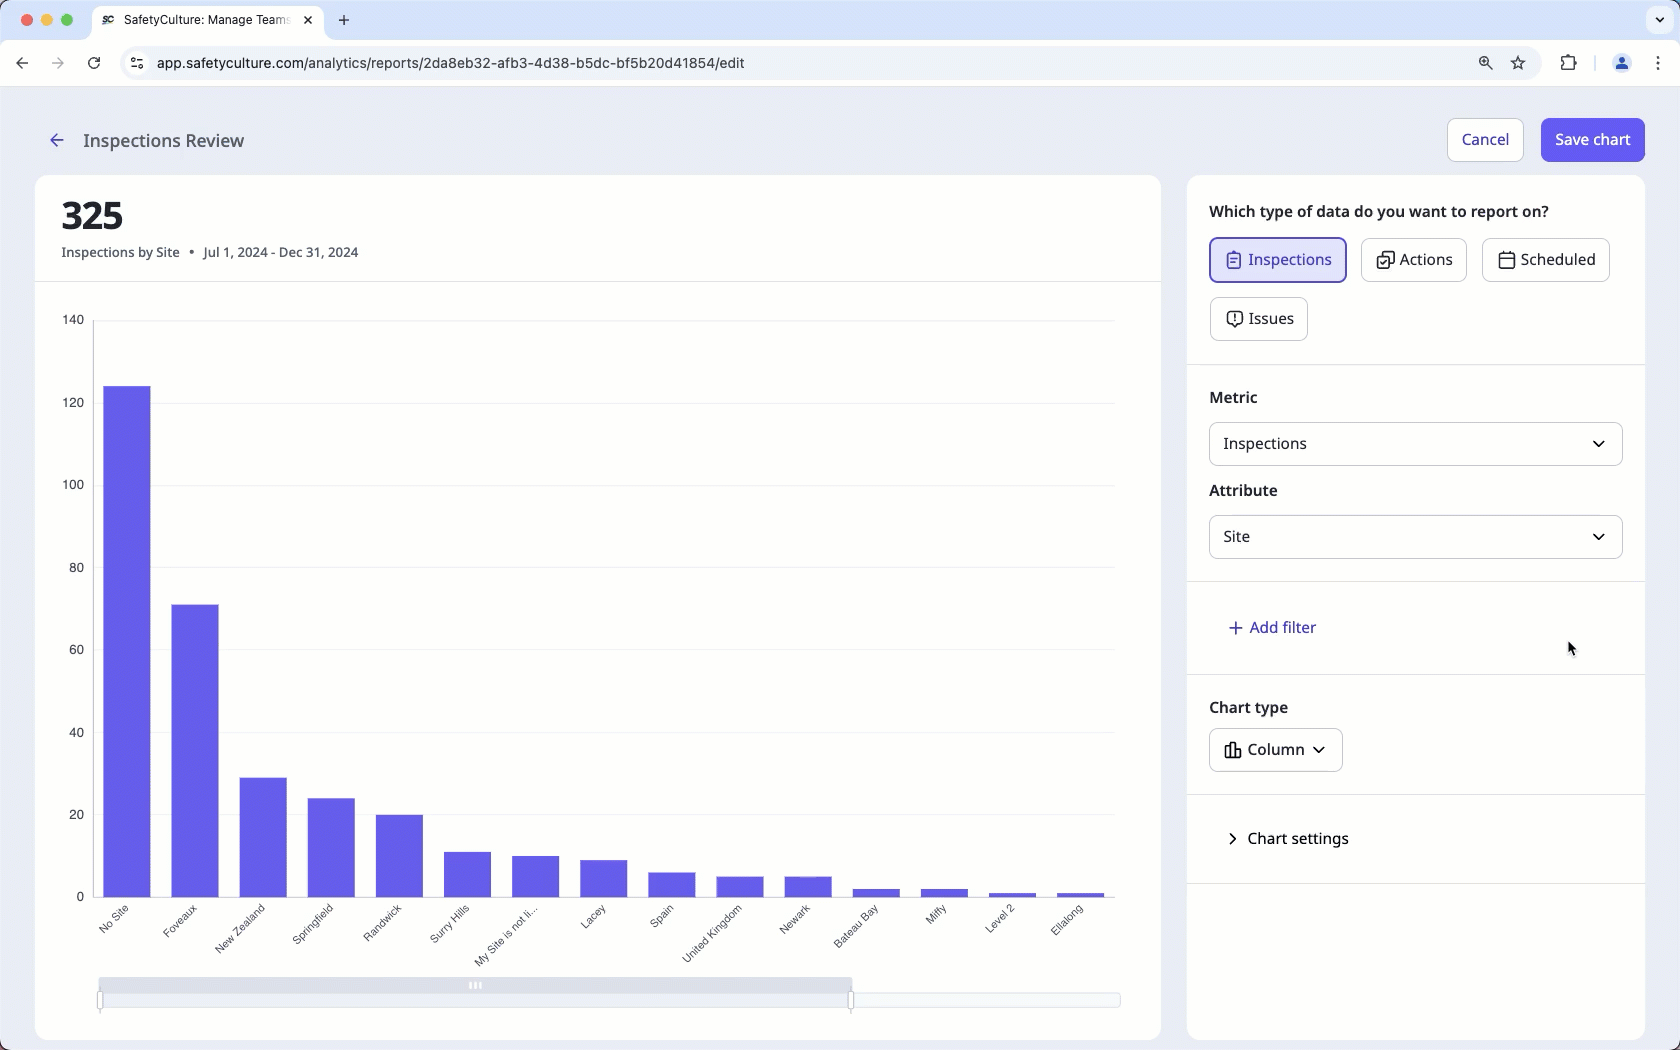Image resolution: width=1680 pixels, height=1050 pixels.
Task: Click the Ellalong axis label
Action: [1067, 920]
